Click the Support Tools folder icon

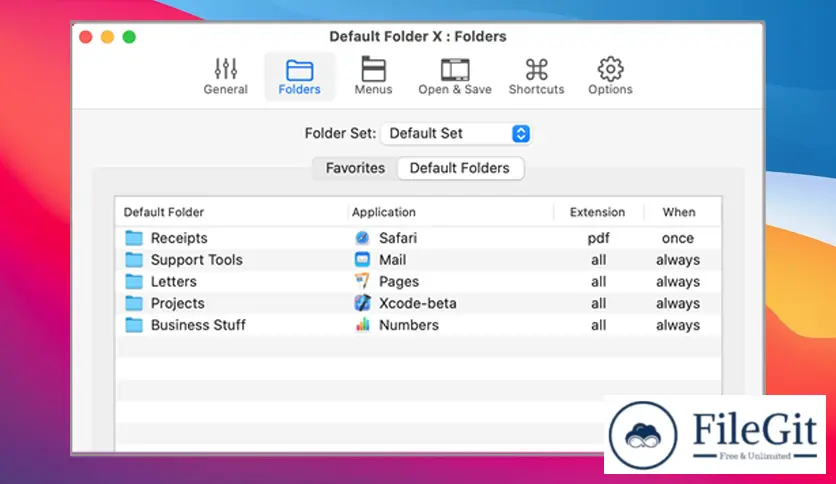point(134,260)
